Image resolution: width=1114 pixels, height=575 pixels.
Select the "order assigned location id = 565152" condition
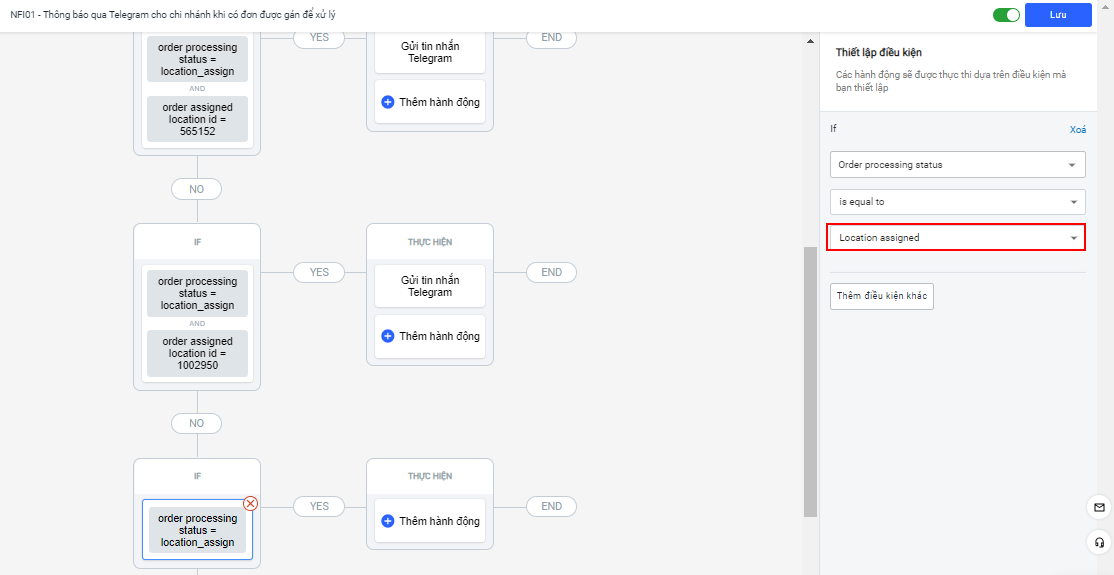(x=197, y=119)
